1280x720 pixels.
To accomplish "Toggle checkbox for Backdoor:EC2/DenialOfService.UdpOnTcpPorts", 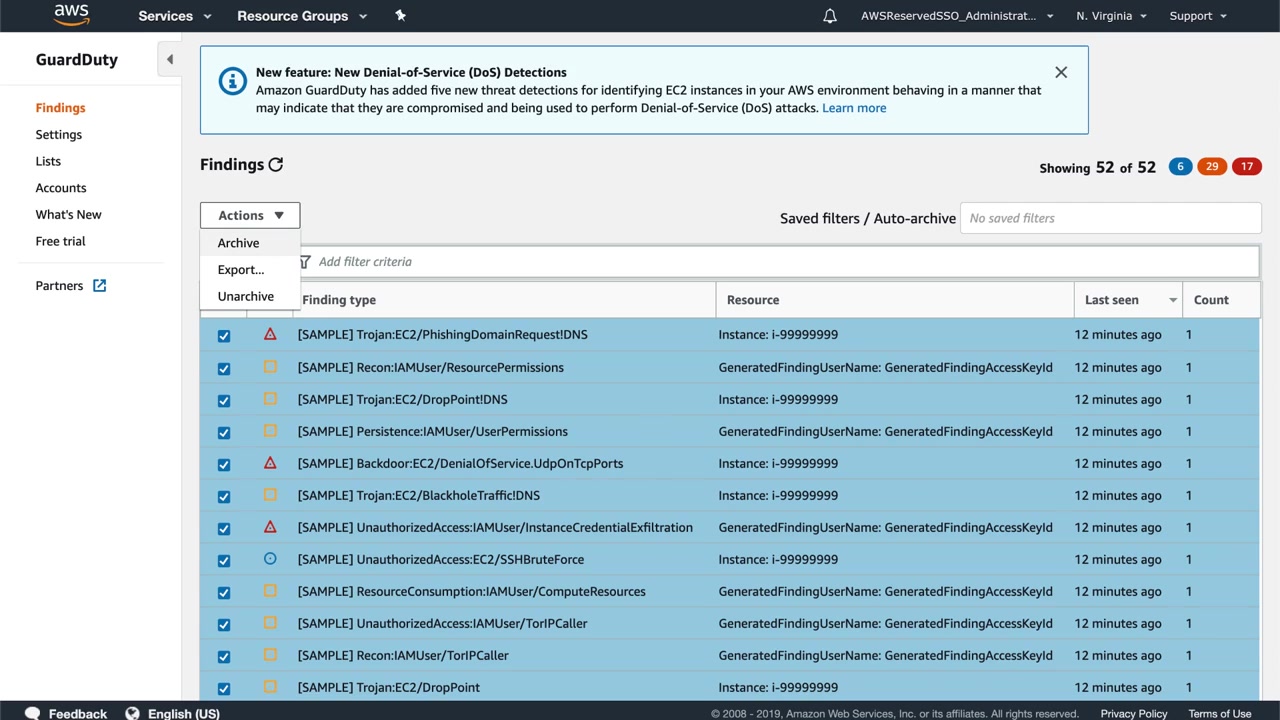I will (224, 464).
